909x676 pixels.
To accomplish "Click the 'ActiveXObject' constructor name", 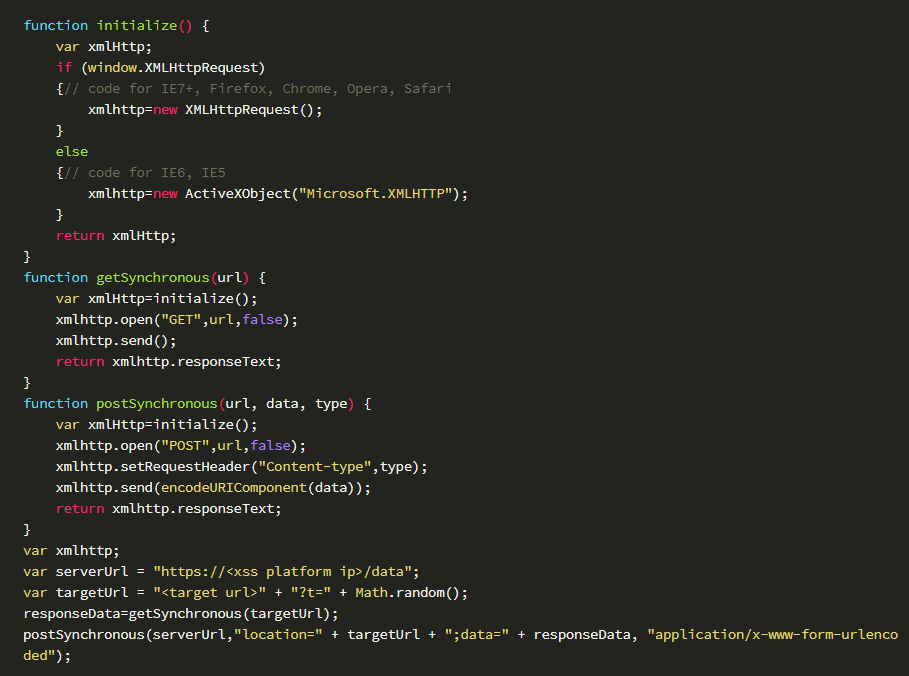I will 238,194.
